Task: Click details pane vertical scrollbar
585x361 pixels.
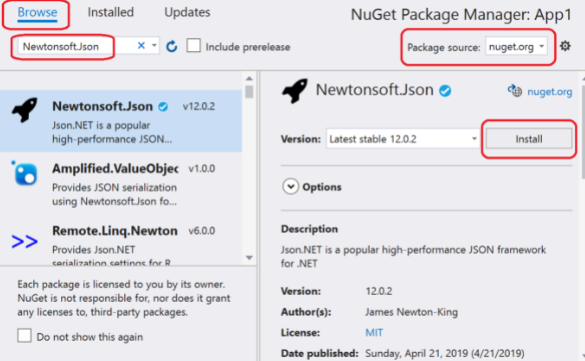Action: tap(583, 131)
